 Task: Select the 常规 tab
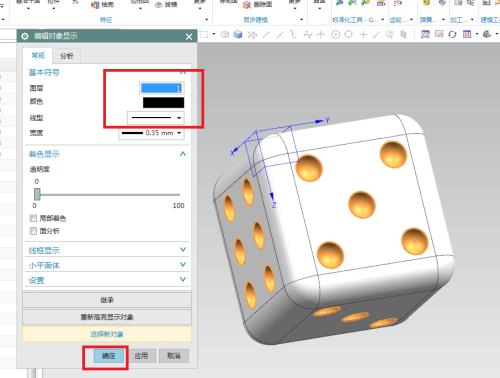38,55
